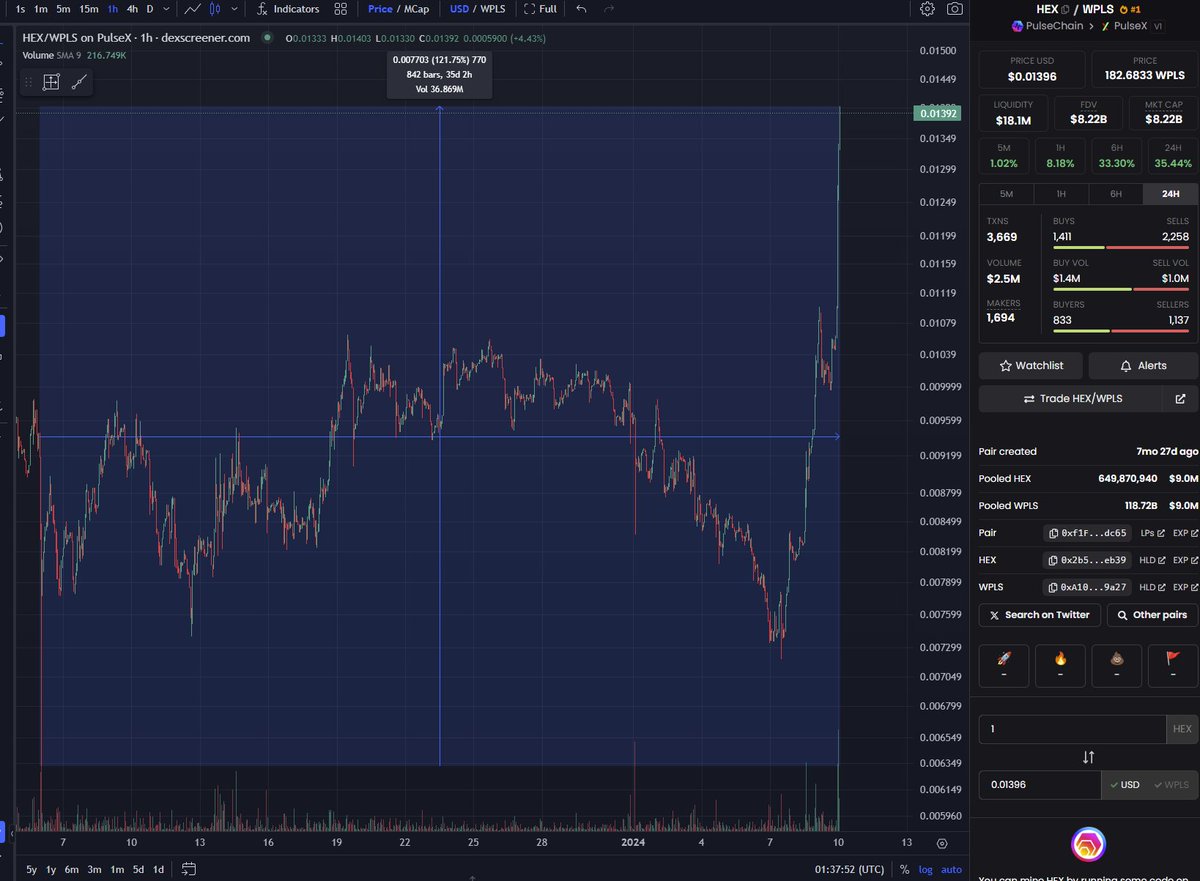The width and height of the screenshot is (1200, 881).
Task: Set range to 1y
Action: [x=51, y=869]
